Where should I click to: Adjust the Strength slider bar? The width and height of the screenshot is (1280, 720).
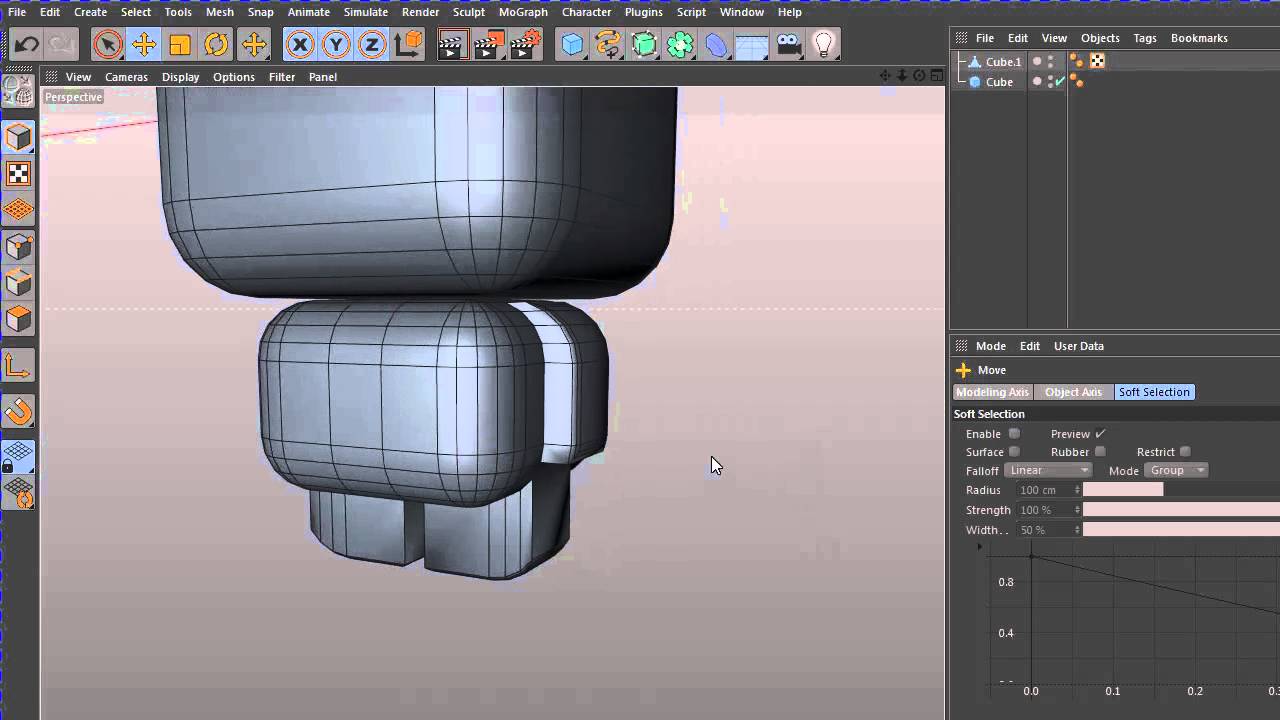tap(1181, 510)
